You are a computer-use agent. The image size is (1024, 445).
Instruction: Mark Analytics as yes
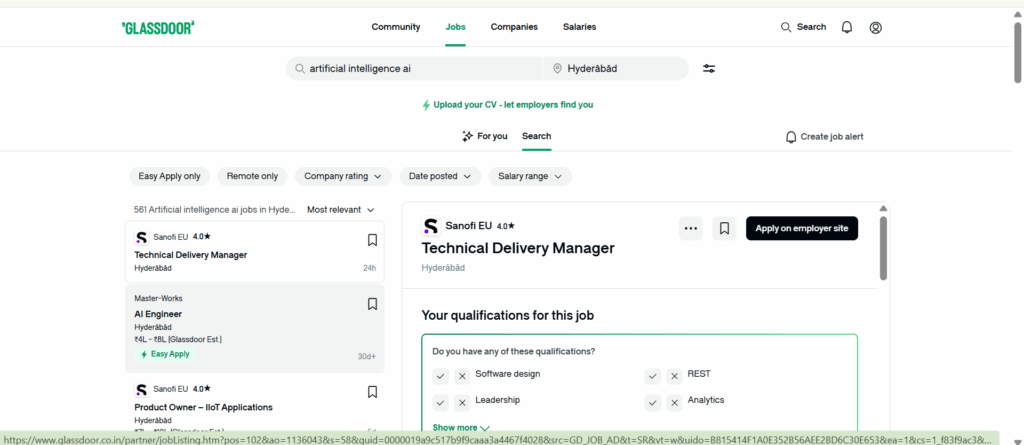tap(653, 403)
